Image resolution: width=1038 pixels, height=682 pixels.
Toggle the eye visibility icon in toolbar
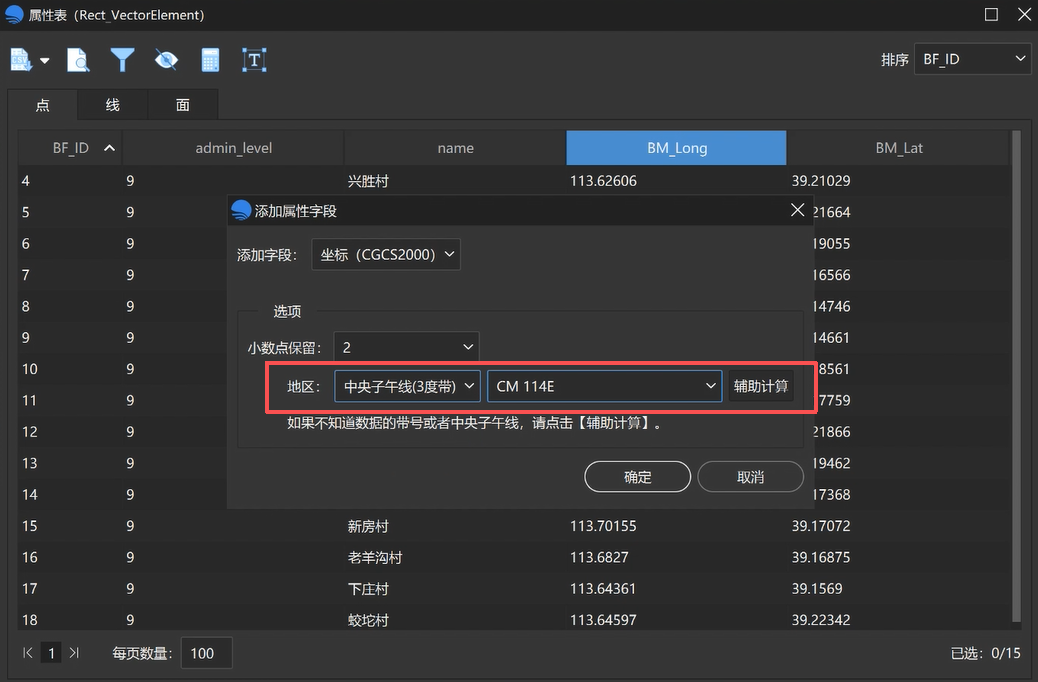166,60
